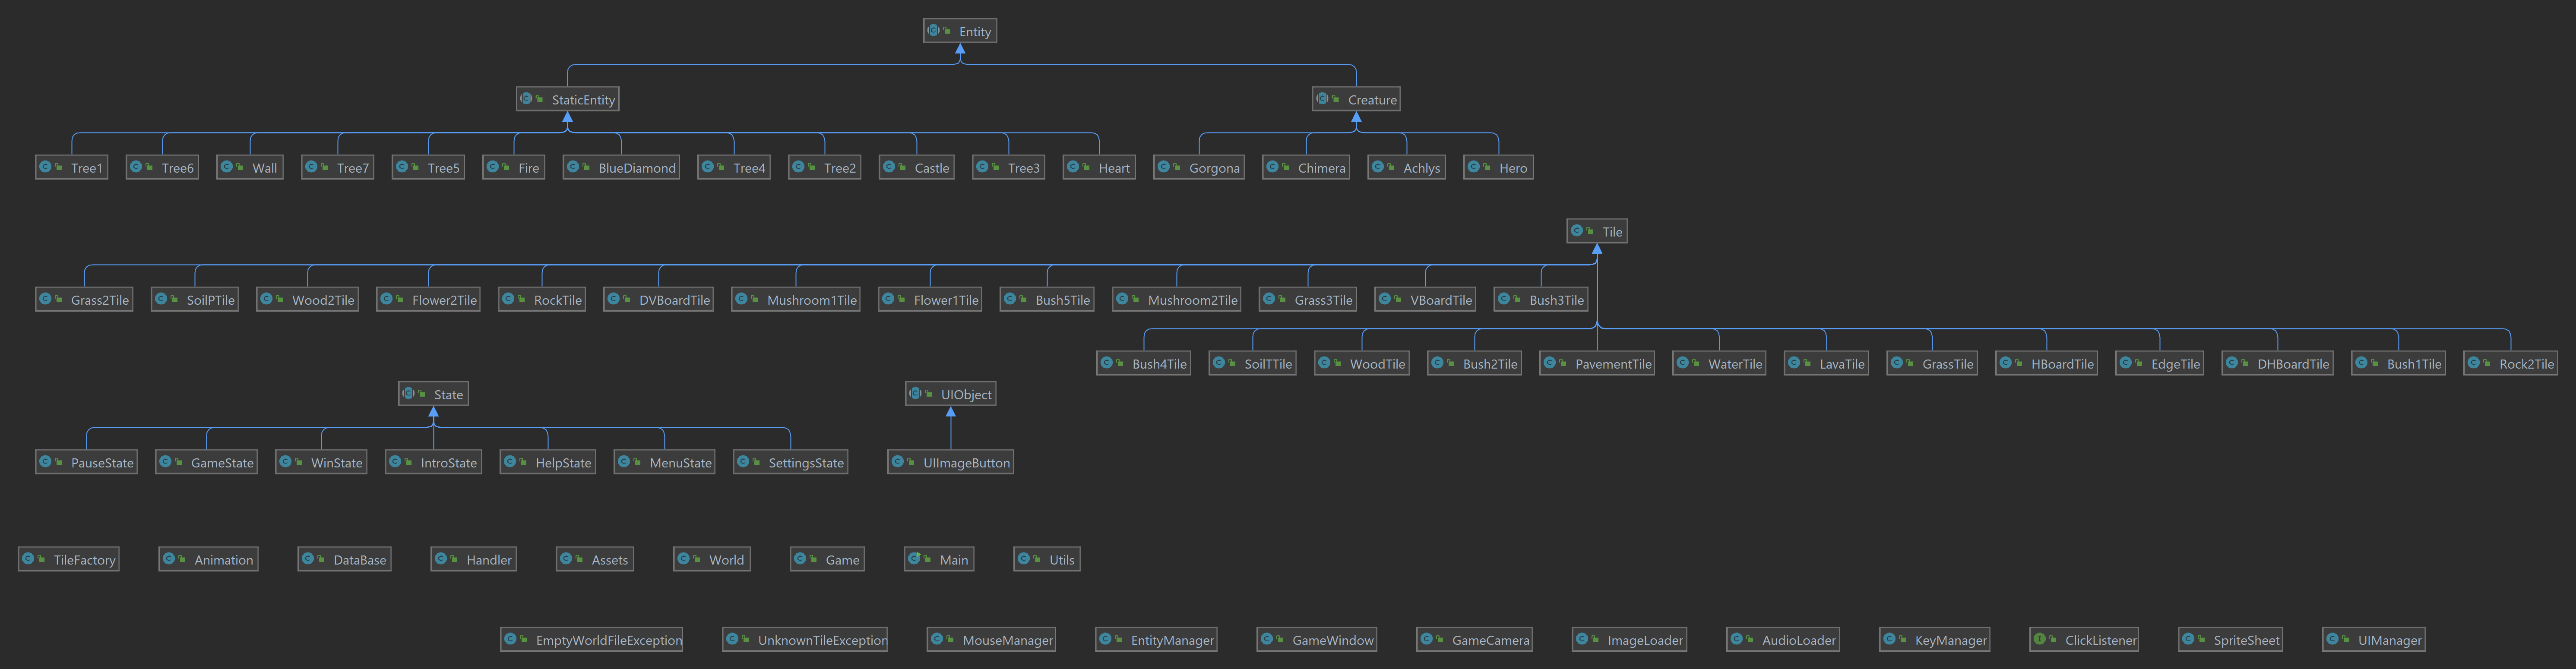Click the abstract class icon of State
The height and width of the screenshot is (669, 2576).
point(409,393)
